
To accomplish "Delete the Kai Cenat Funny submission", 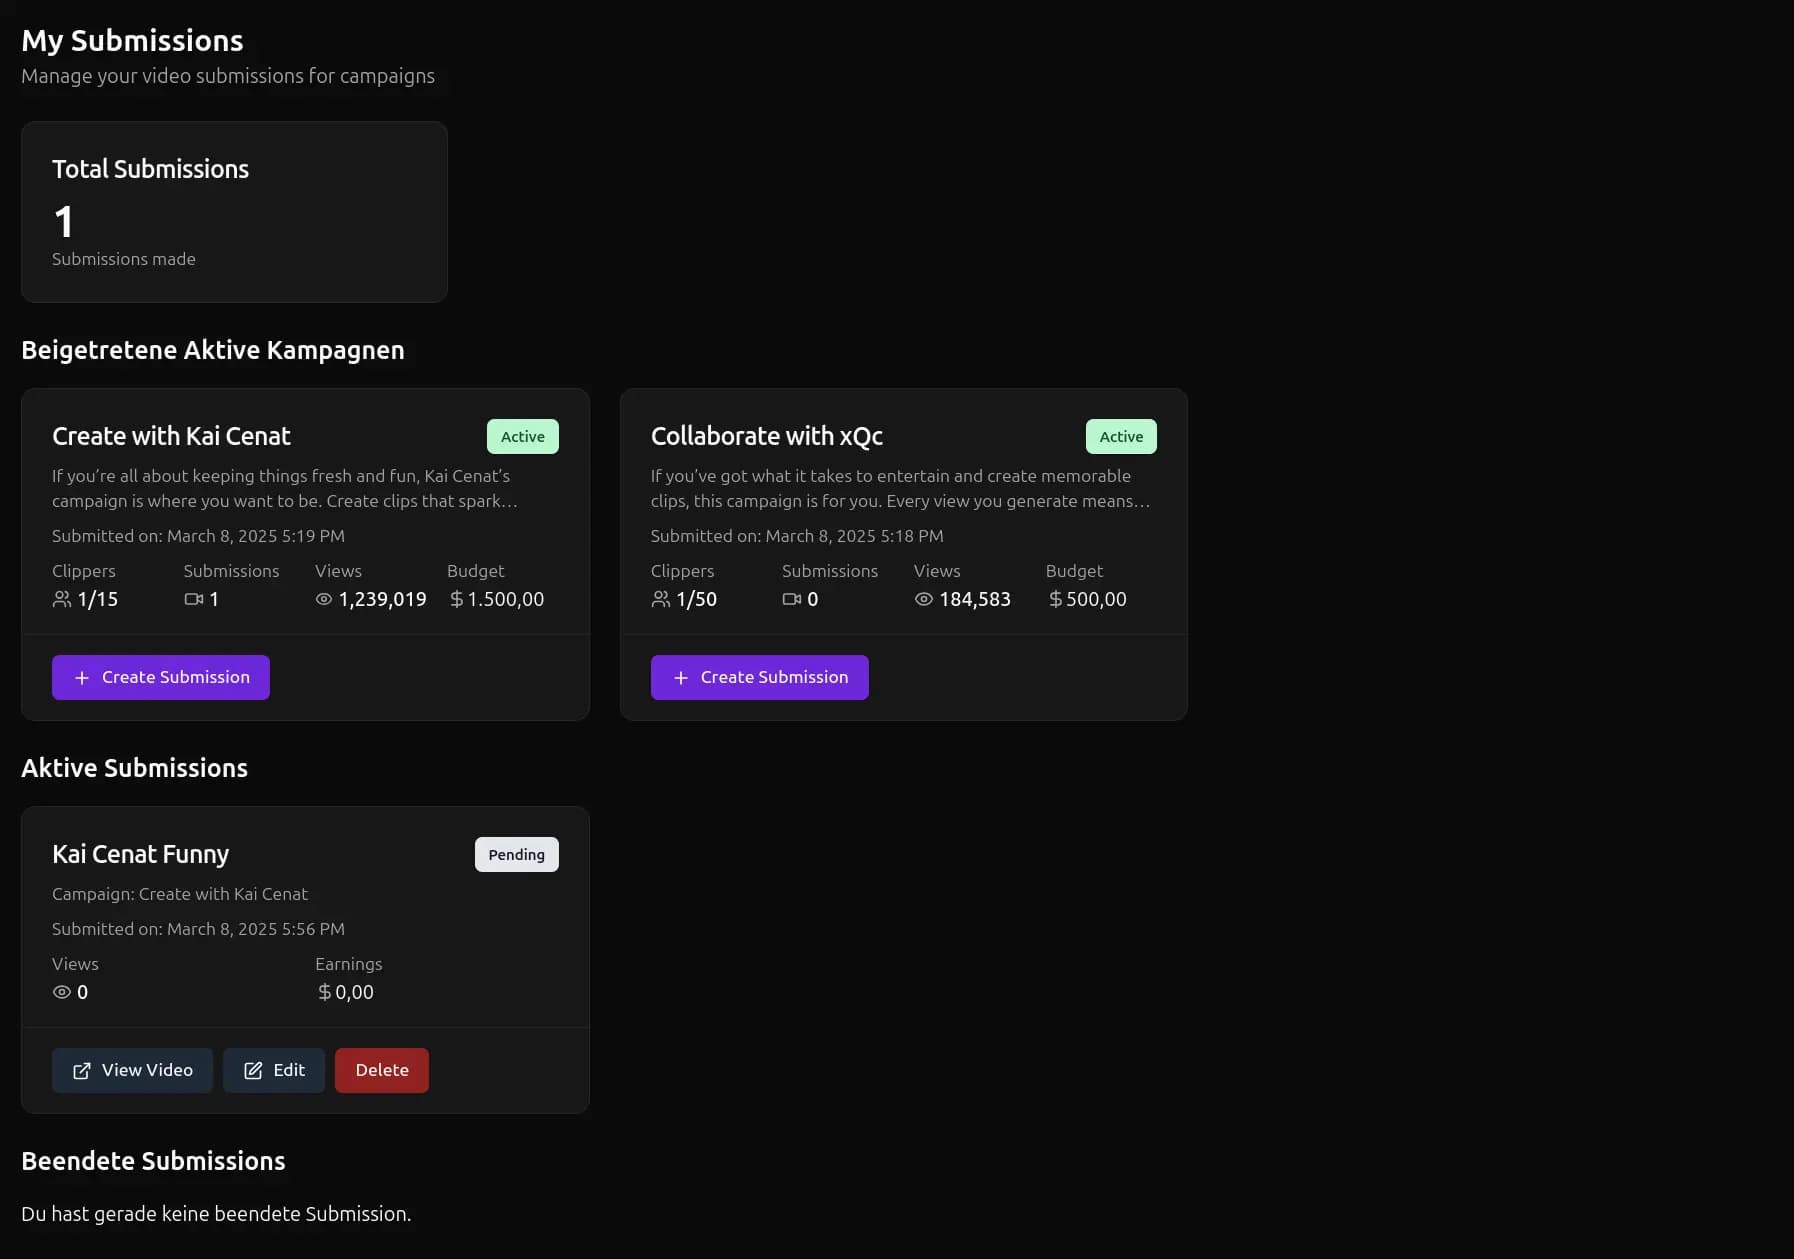I will pyautogui.click(x=381, y=1070).
